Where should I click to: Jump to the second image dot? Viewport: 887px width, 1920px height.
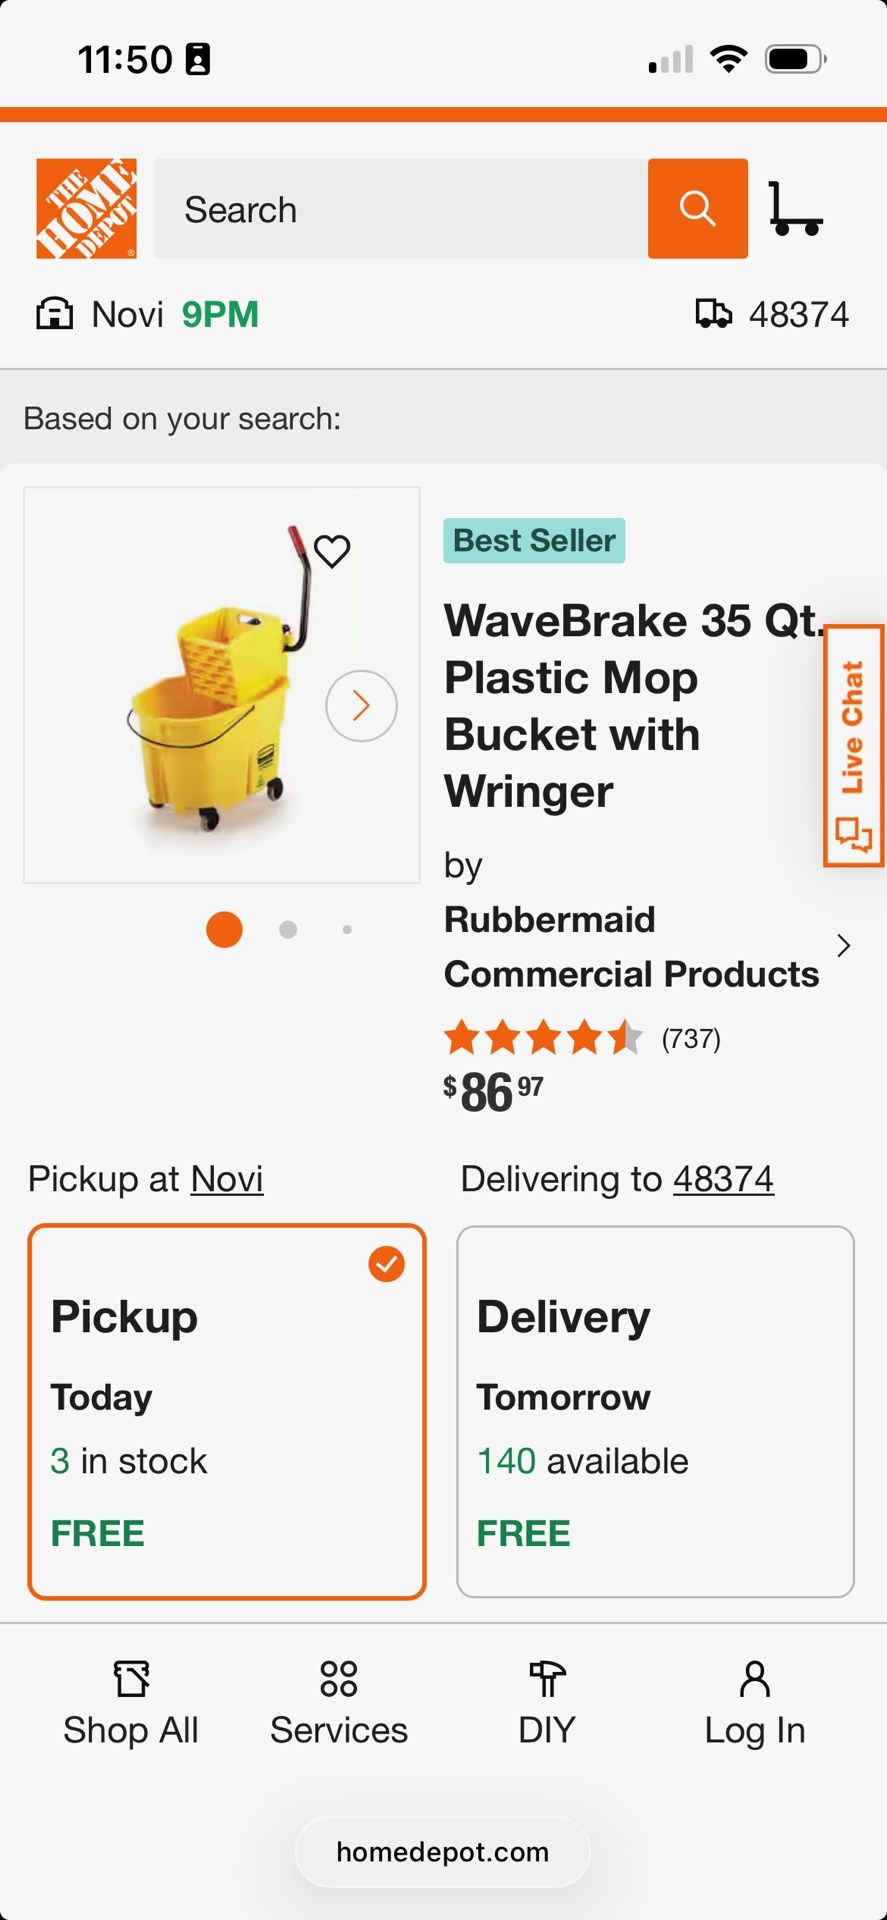coord(288,930)
